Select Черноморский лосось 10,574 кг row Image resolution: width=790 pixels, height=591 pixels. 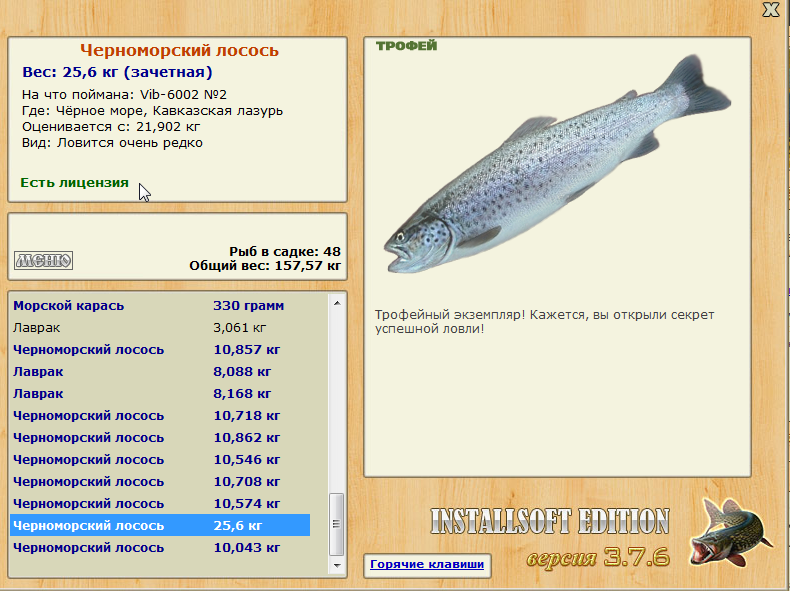click(x=160, y=504)
